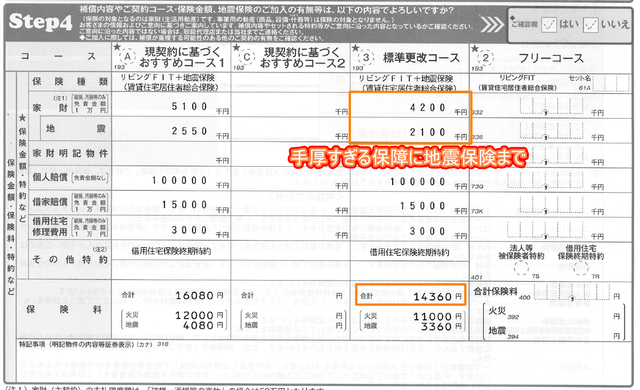Click 3000 in the おすすめコース1 column
The width and height of the screenshot is (640, 390).
pos(189,230)
